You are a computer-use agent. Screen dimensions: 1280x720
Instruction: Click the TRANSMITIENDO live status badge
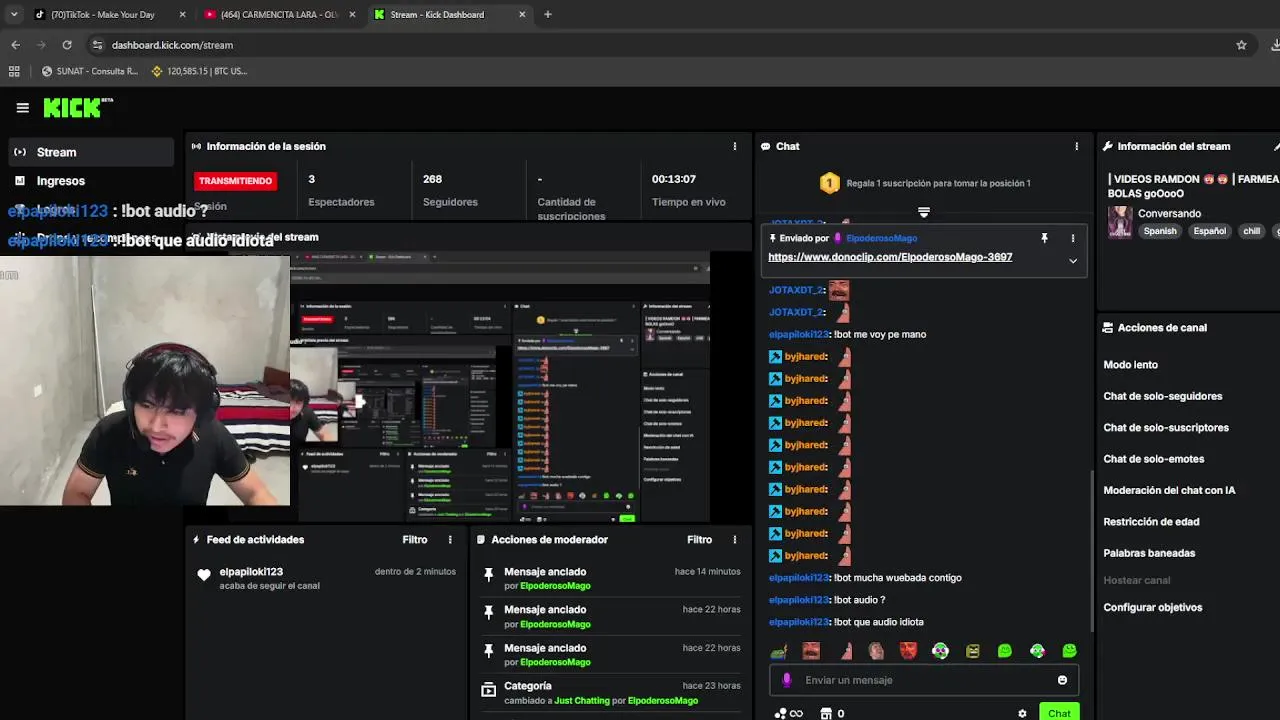click(x=236, y=181)
